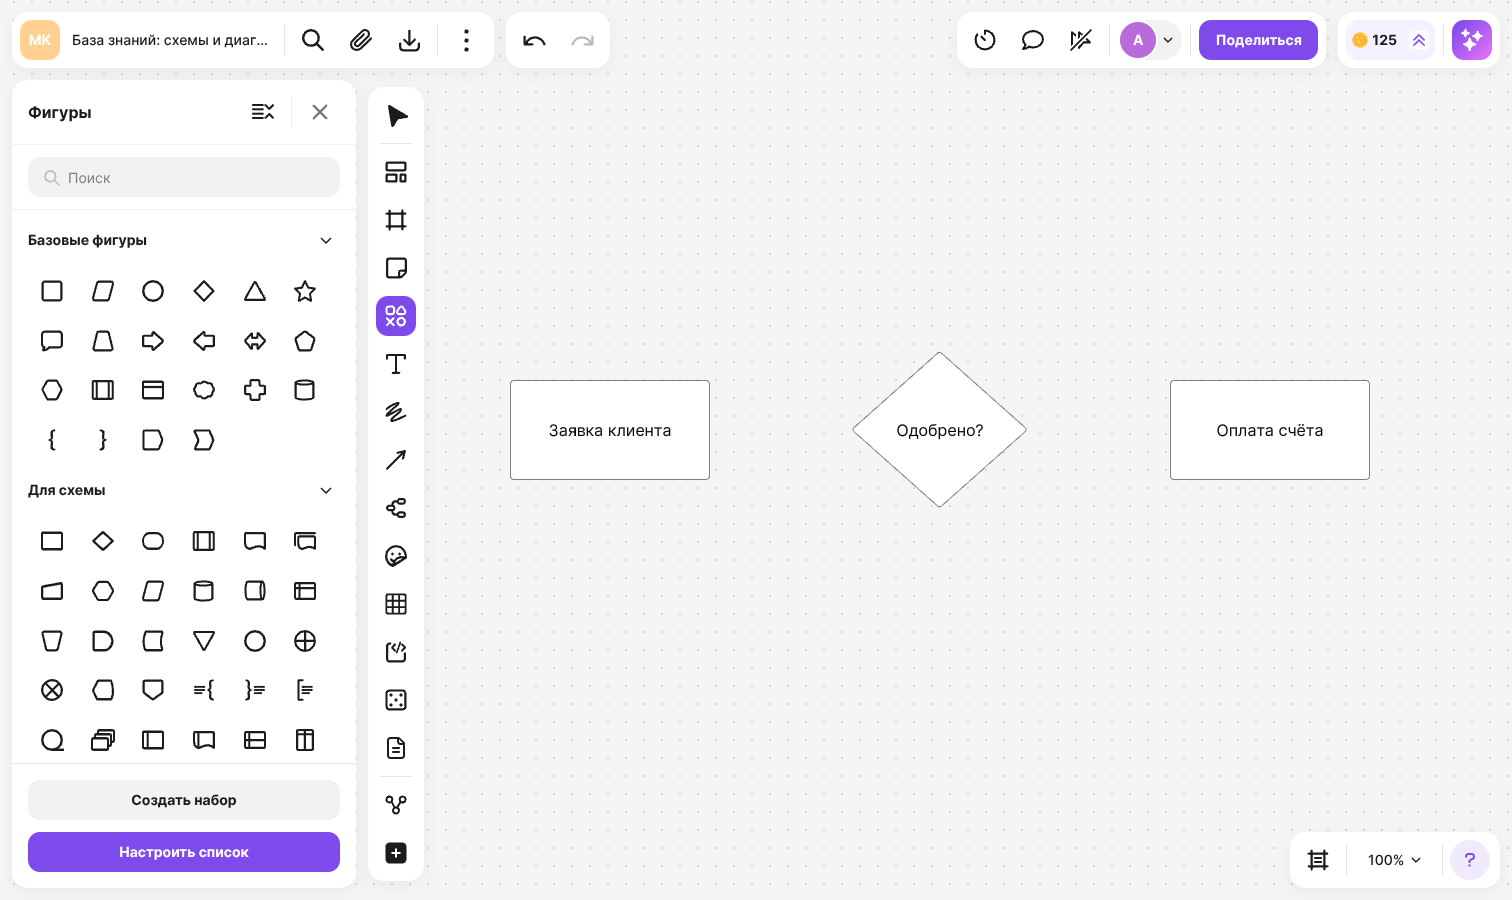Select the frame tool in toolbar

tap(396, 220)
